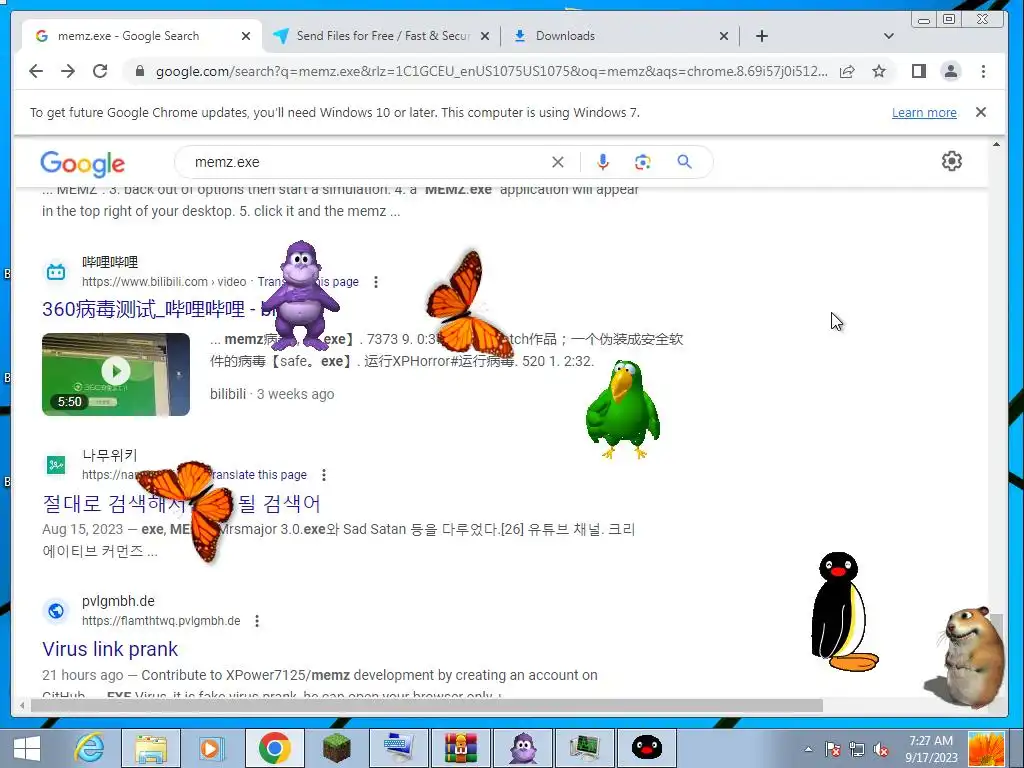Open the Chrome profile avatar

(951, 71)
